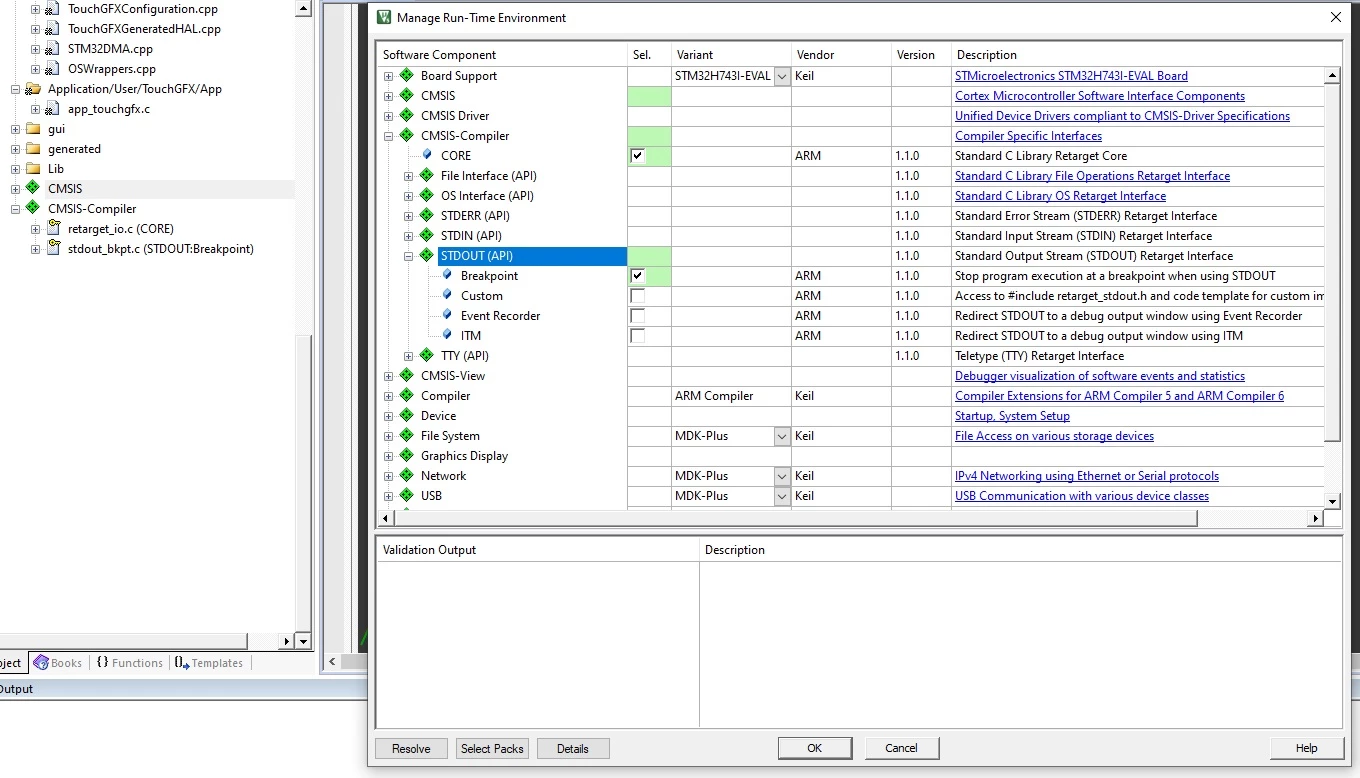Click the Software Component column header
The width and height of the screenshot is (1360, 778).
[503, 55]
